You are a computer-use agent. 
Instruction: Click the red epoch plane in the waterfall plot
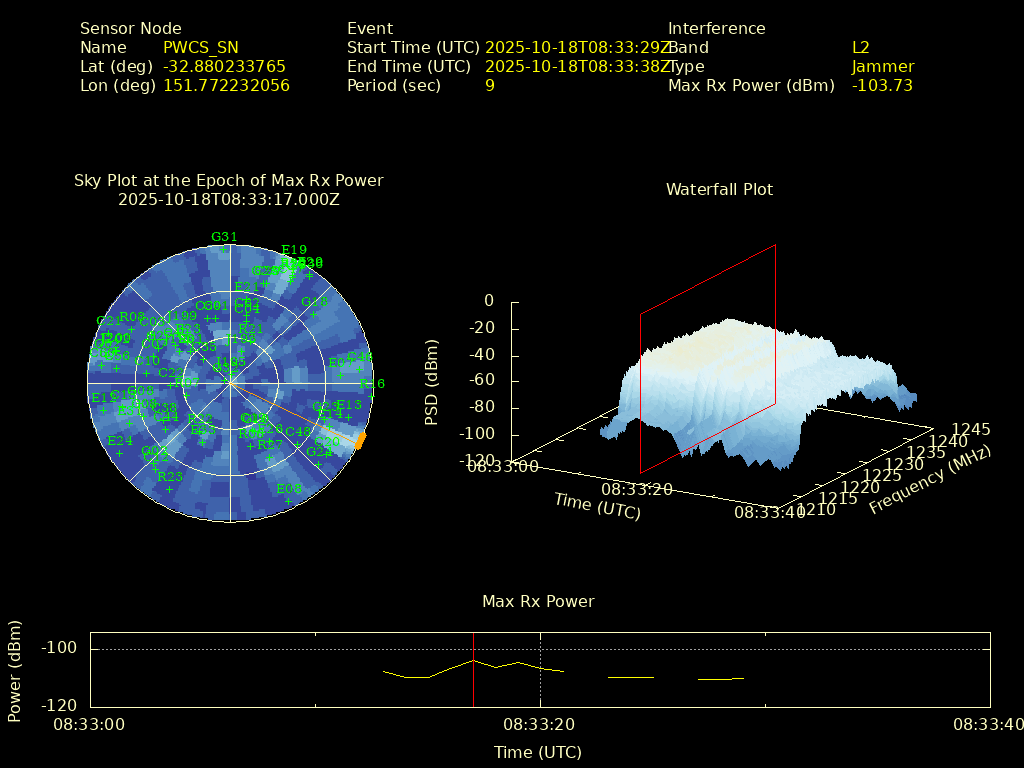click(x=708, y=360)
